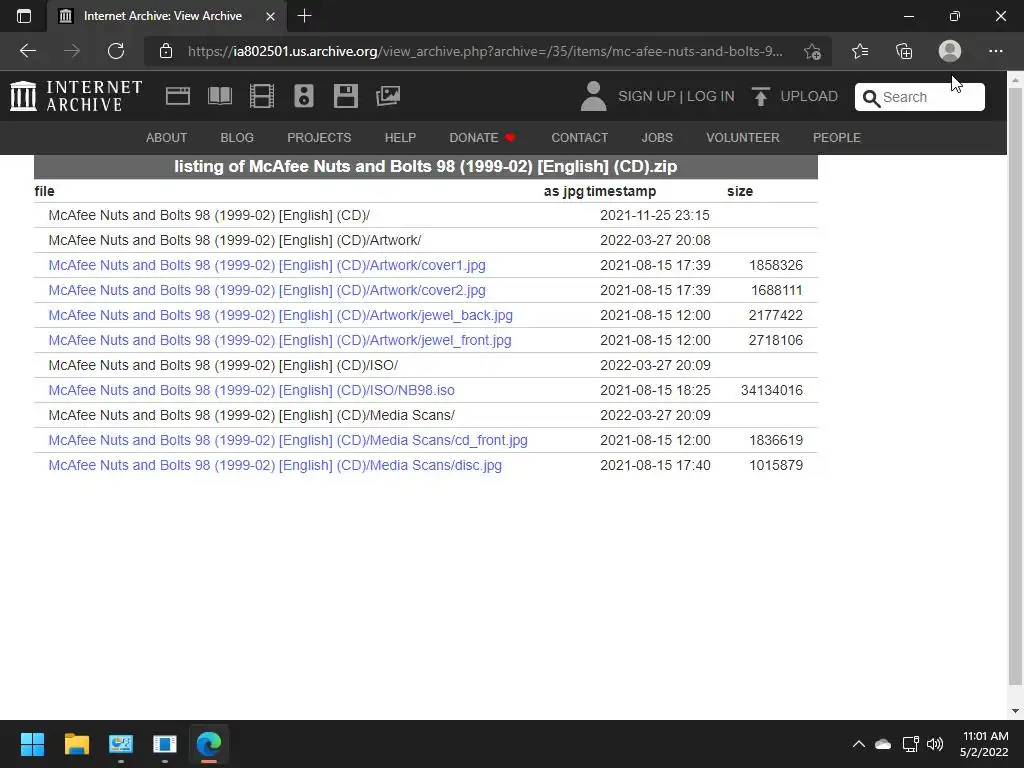1024x768 pixels.
Task: Open the Audio speaker icon
Action: [x=304, y=96]
